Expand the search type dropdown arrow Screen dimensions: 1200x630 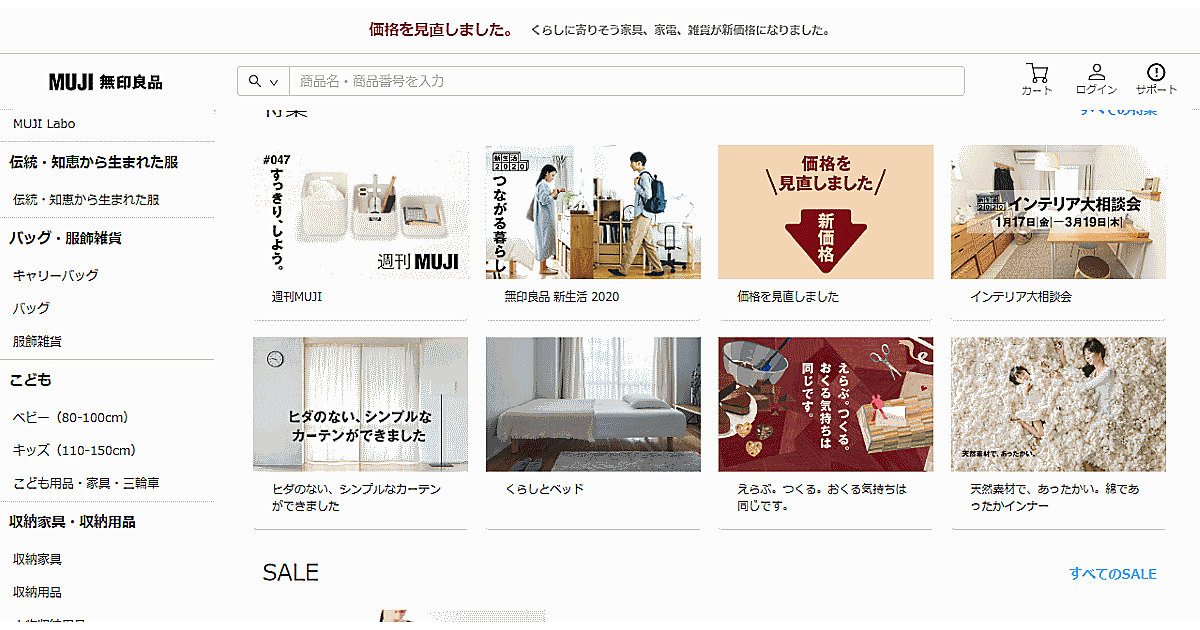coord(273,82)
